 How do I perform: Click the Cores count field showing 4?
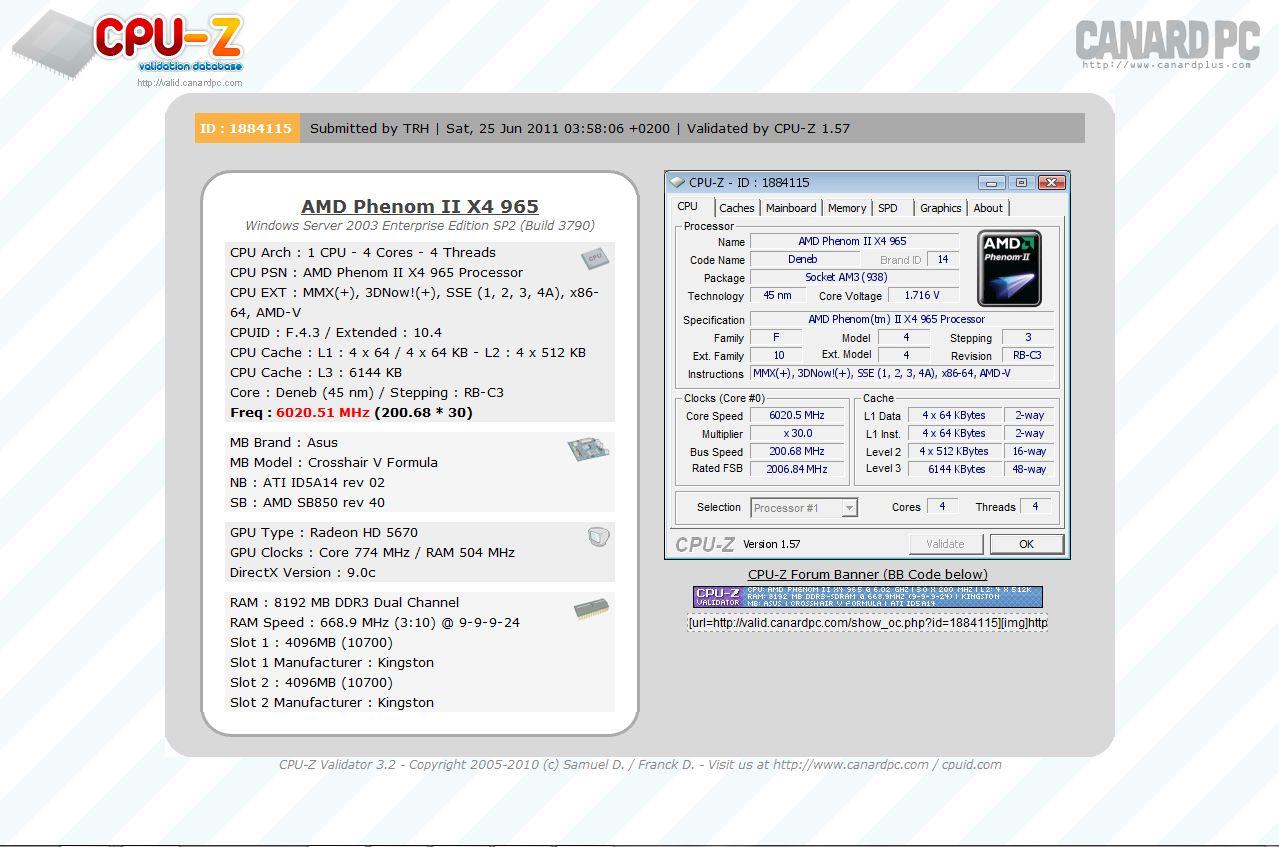(942, 507)
